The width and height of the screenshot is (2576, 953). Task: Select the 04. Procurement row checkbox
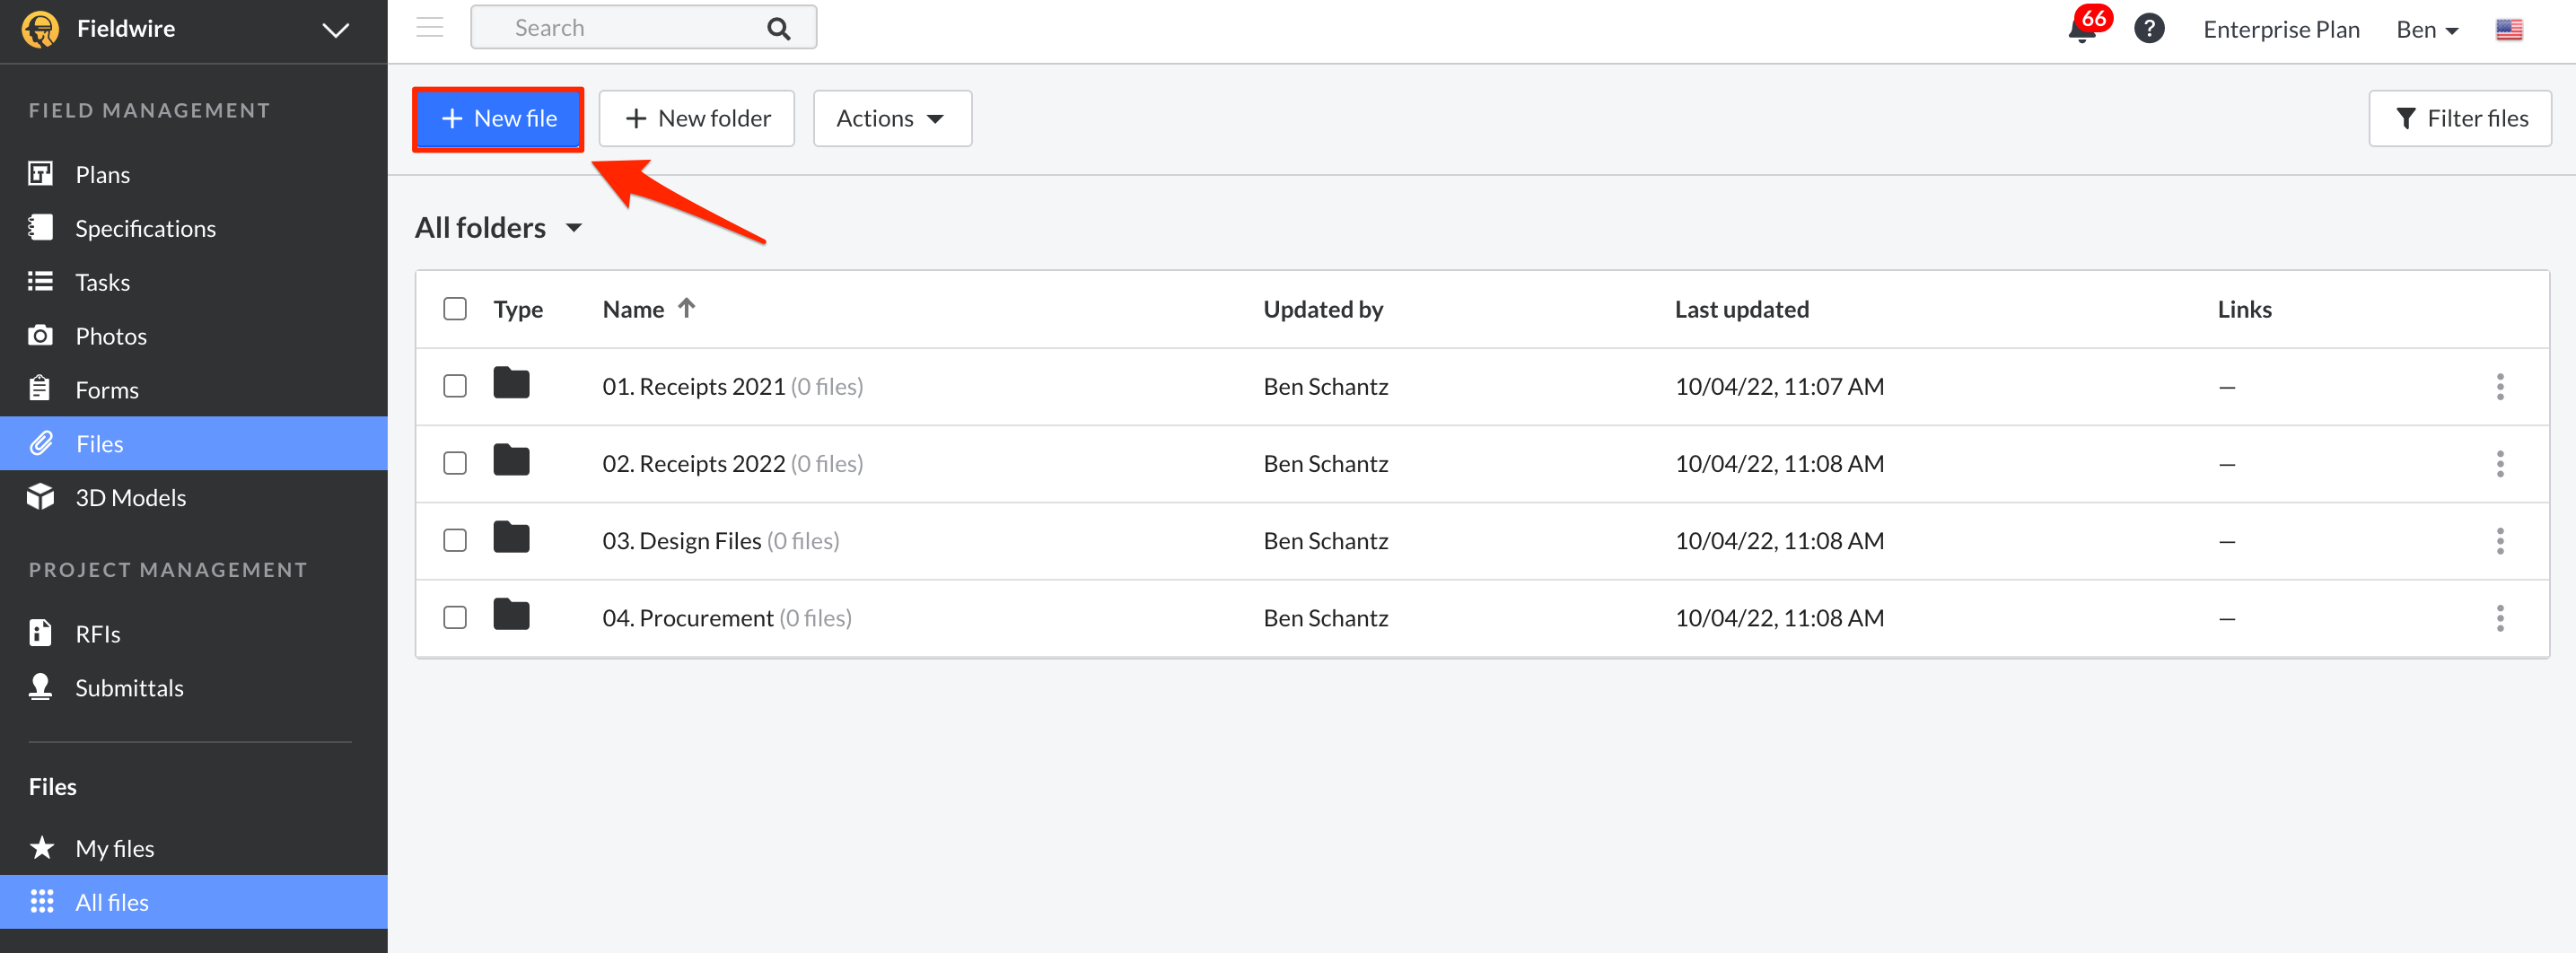pyautogui.click(x=455, y=618)
